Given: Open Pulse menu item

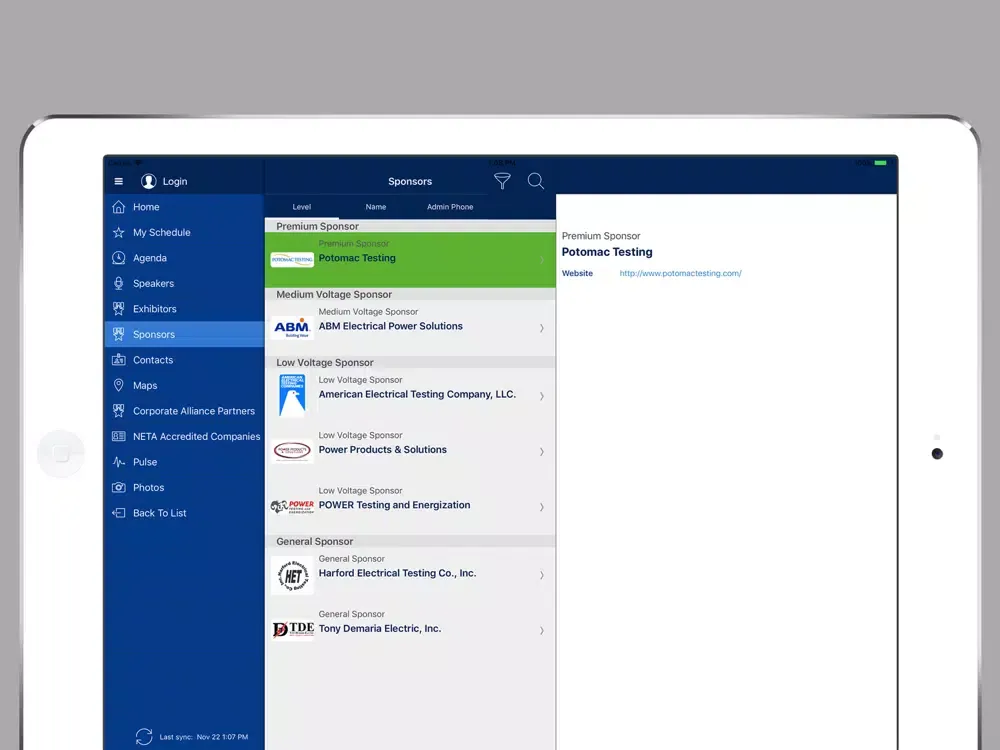Looking at the screenshot, I should [x=184, y=462].
